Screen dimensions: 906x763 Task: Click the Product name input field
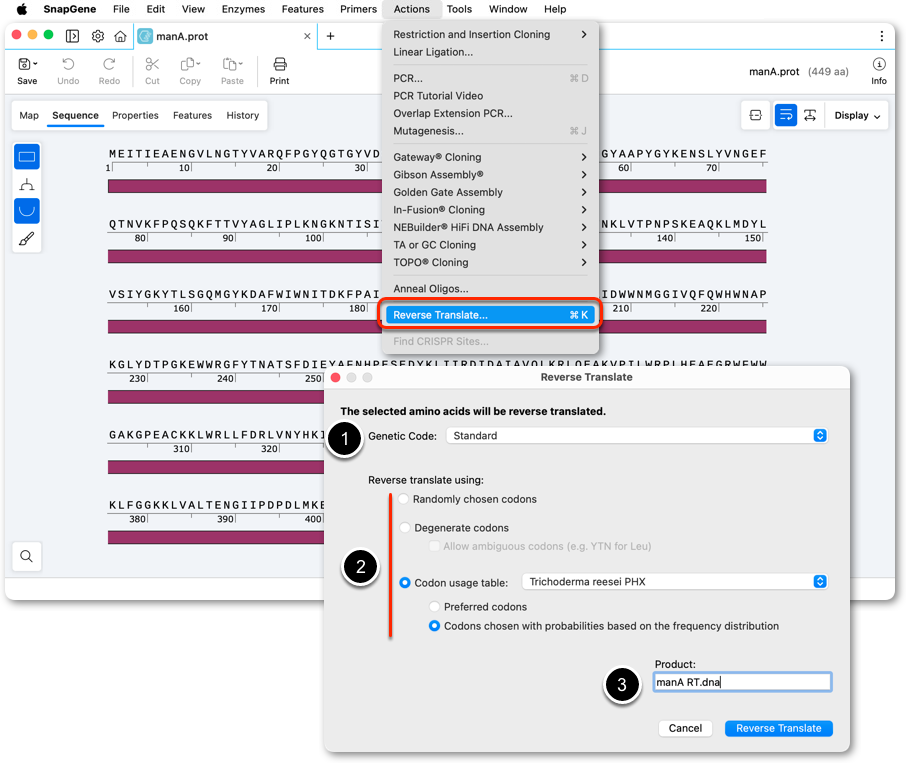[742, 682]
